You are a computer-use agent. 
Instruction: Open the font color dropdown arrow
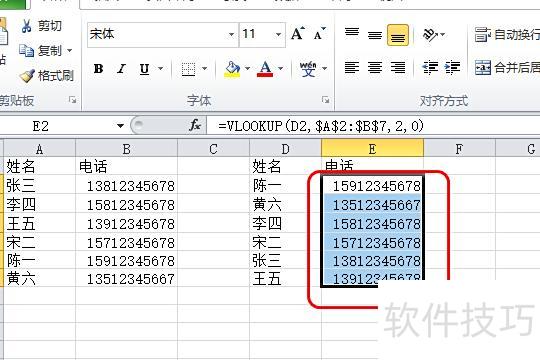(x=281, y=69)
